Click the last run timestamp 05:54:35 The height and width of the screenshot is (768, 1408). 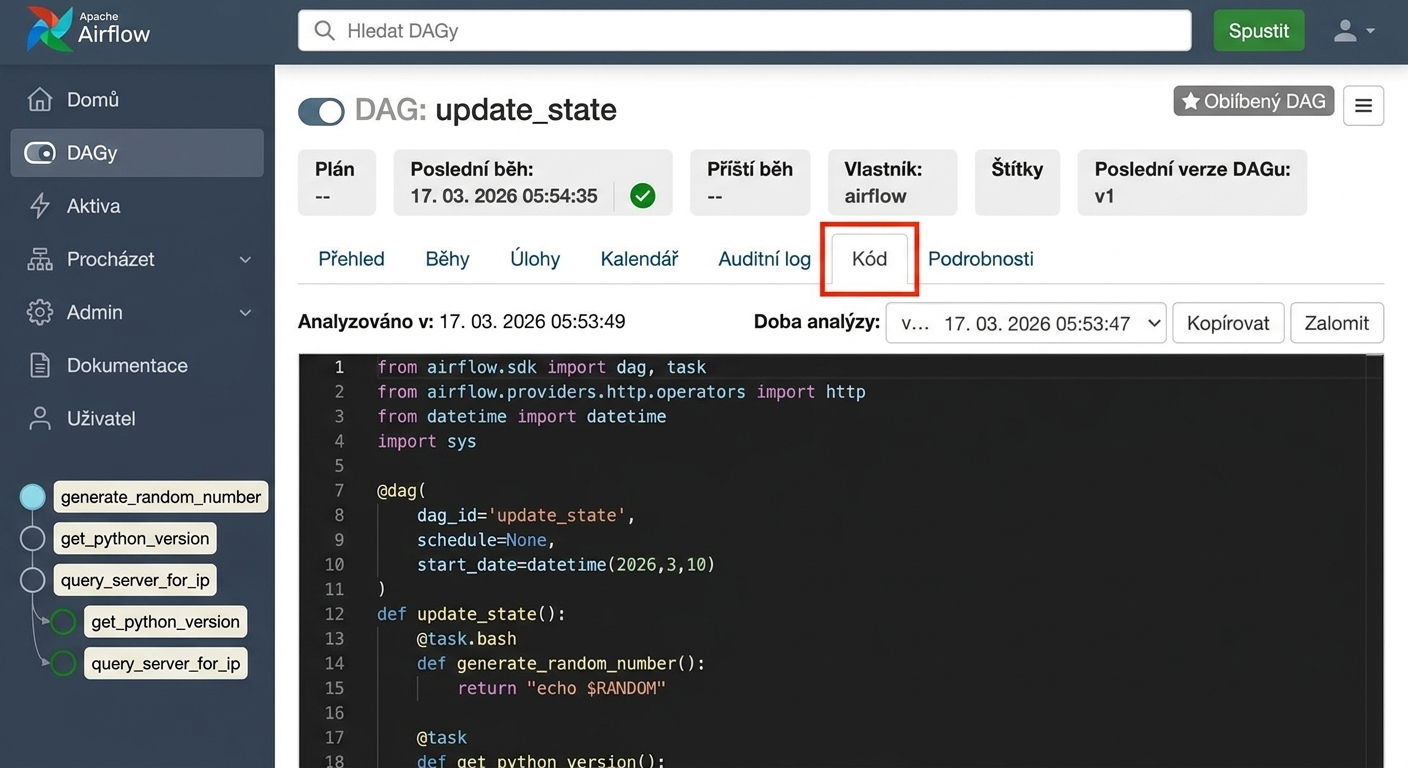[x=504, y=196]
